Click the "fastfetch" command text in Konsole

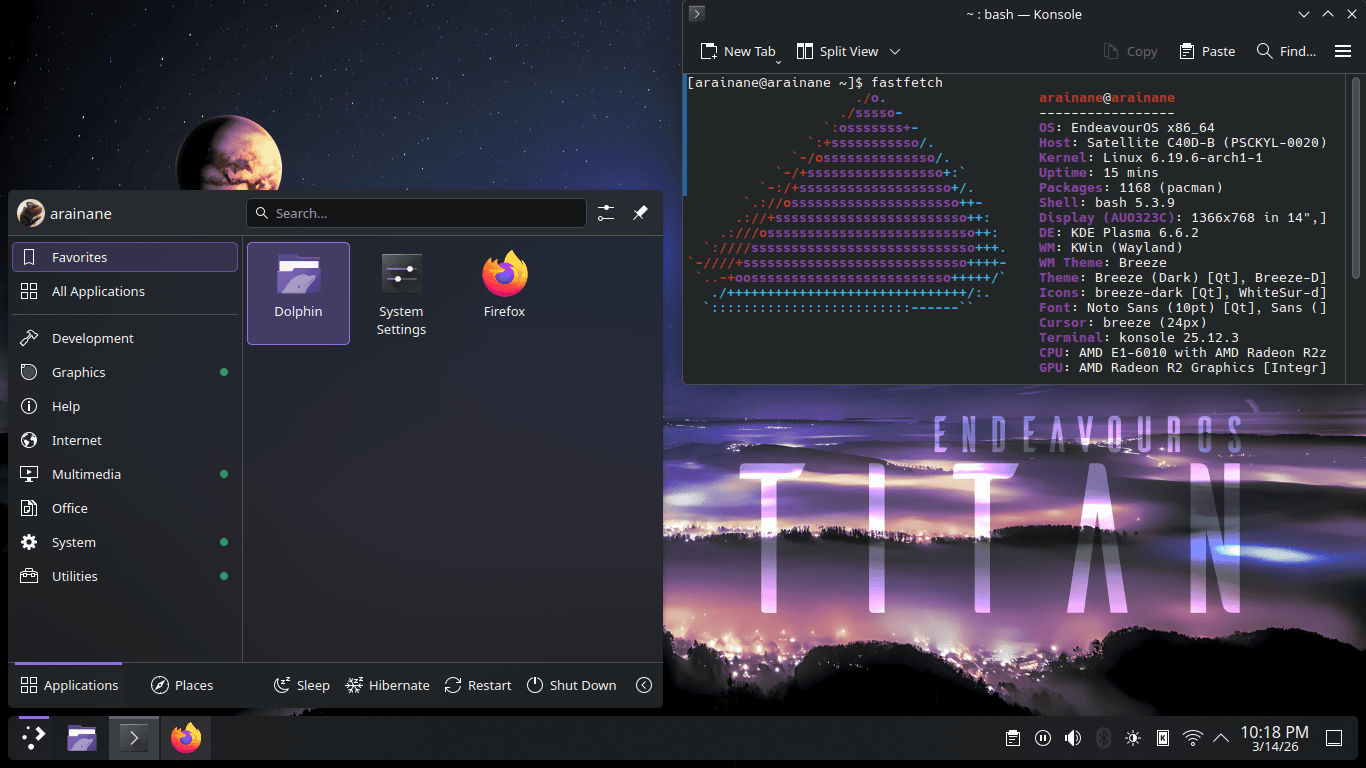coord(907,82)
